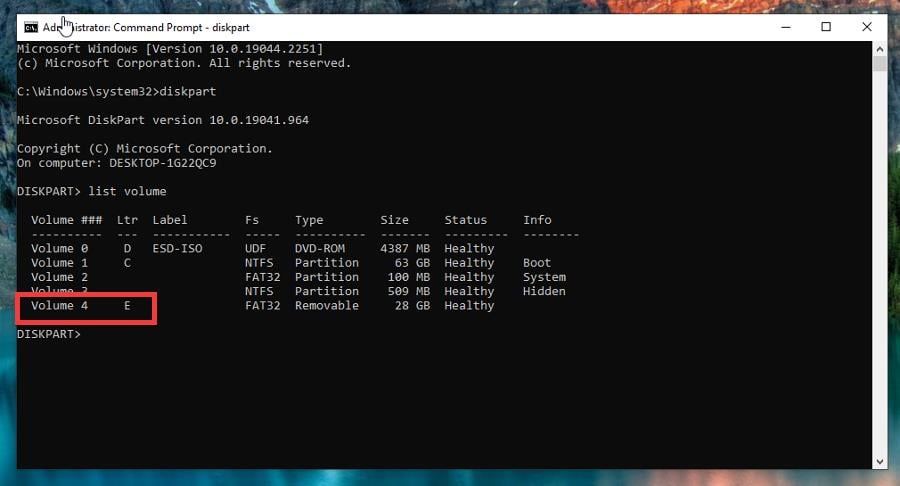Click 'FAT32' value in Volume 2 row

pos(263,277)
